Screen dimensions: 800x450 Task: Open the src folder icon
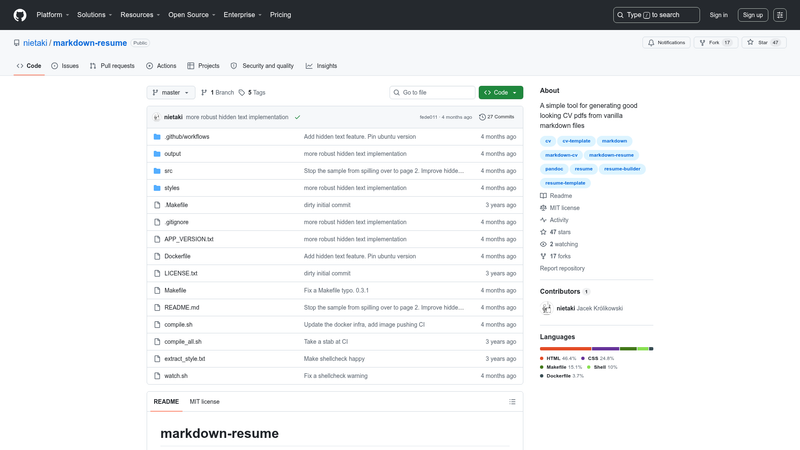coord(157,171)
